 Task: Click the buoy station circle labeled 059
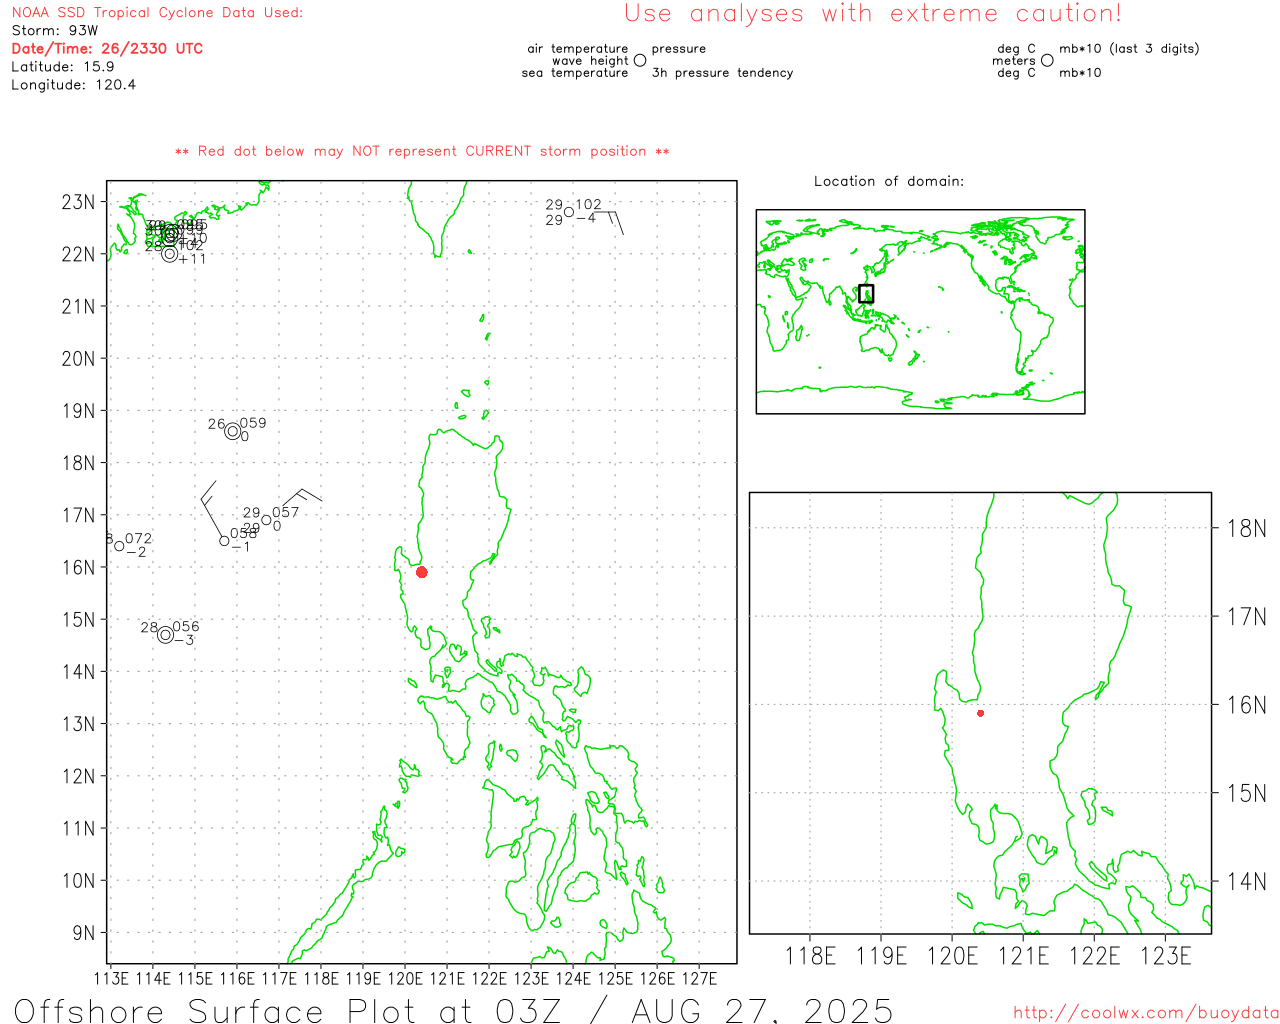coord(232,431)
